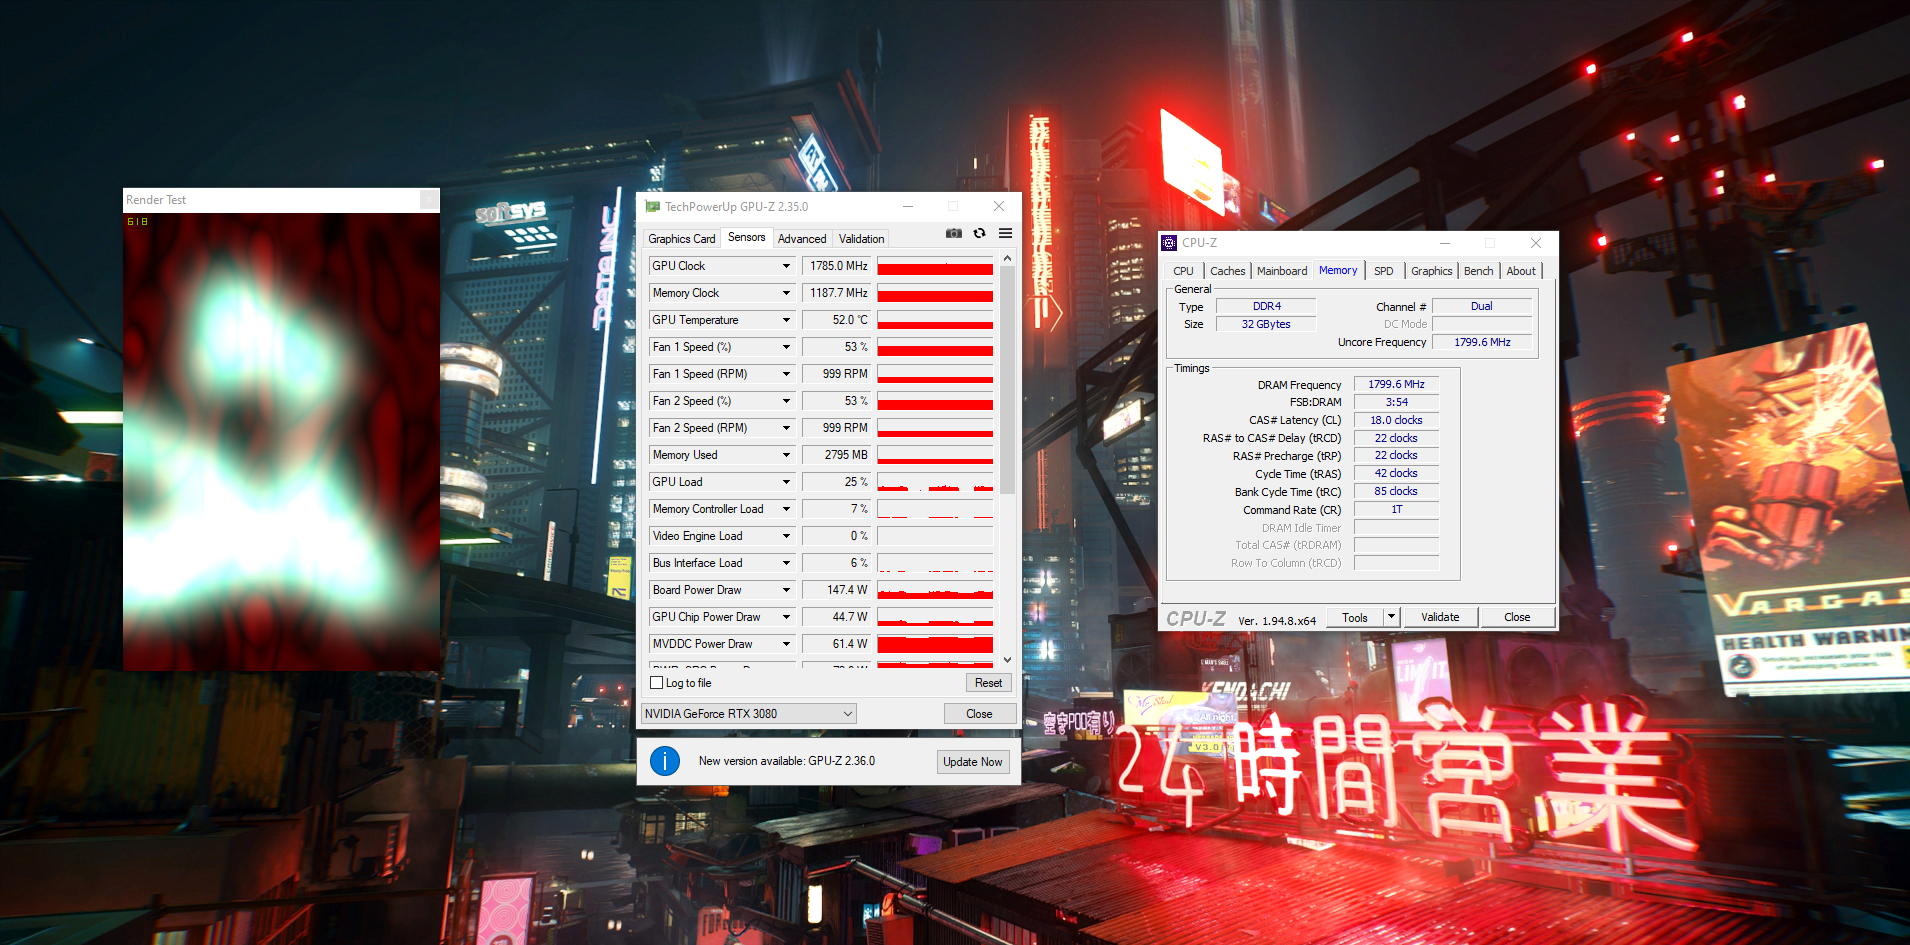Switch to GPU-Z Graphics Card tab

click(x=682, y=239)
